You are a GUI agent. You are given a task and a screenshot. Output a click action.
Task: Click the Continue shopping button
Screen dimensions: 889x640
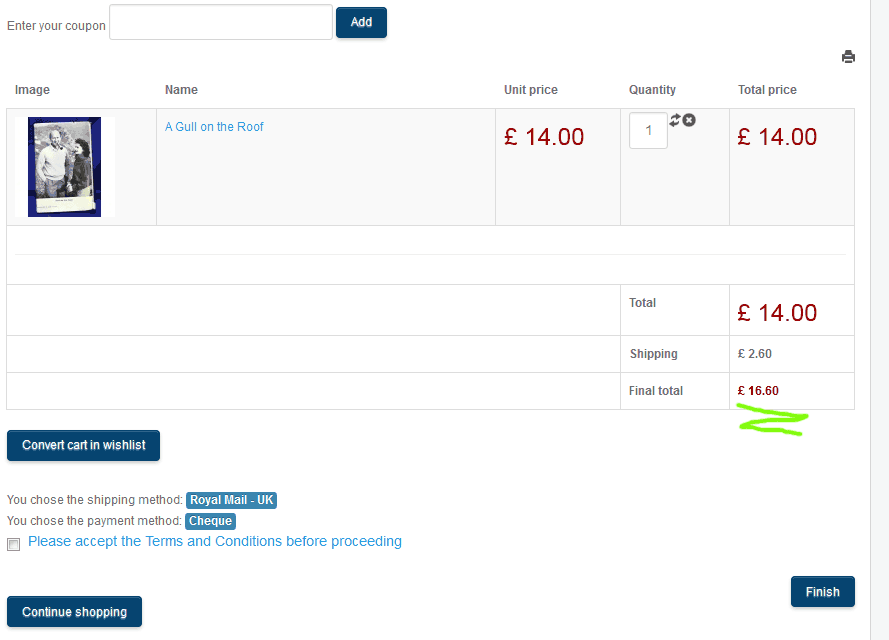pos(74,612)
